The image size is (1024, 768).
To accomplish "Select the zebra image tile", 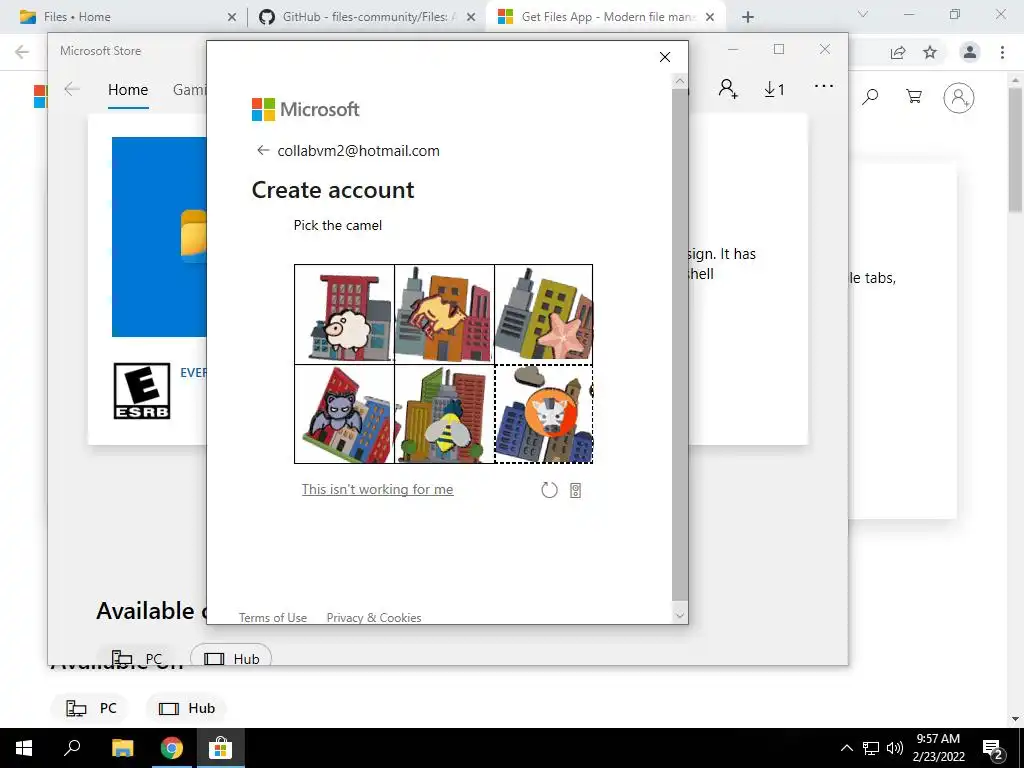I will [x=543, y=414].
